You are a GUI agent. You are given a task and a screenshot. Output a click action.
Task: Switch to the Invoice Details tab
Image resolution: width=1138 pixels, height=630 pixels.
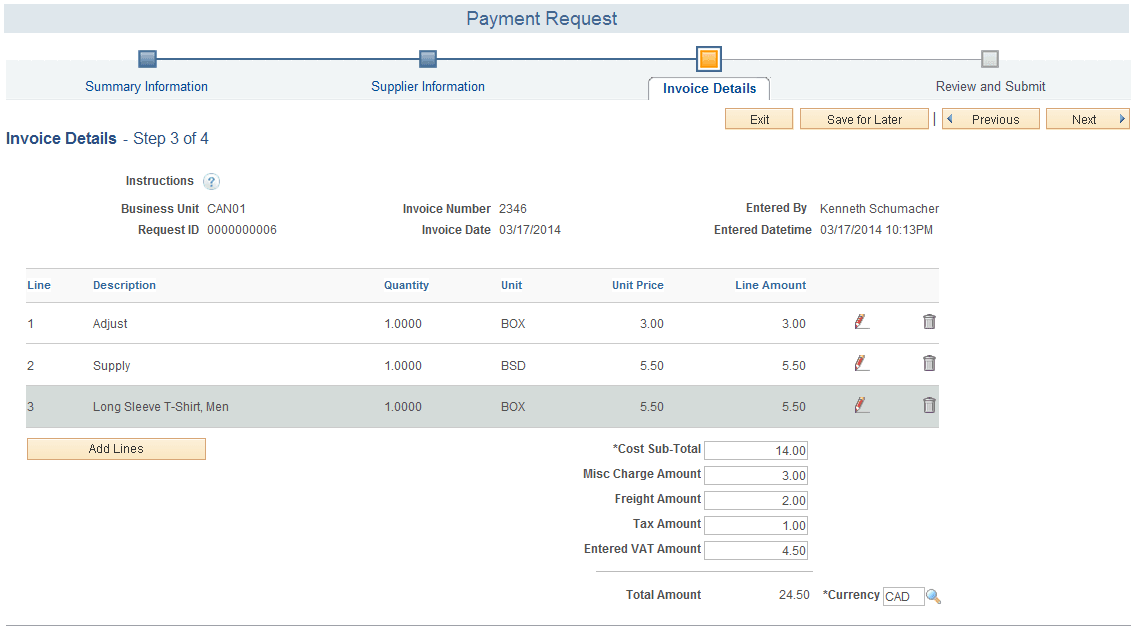click(x=708, y=88)
